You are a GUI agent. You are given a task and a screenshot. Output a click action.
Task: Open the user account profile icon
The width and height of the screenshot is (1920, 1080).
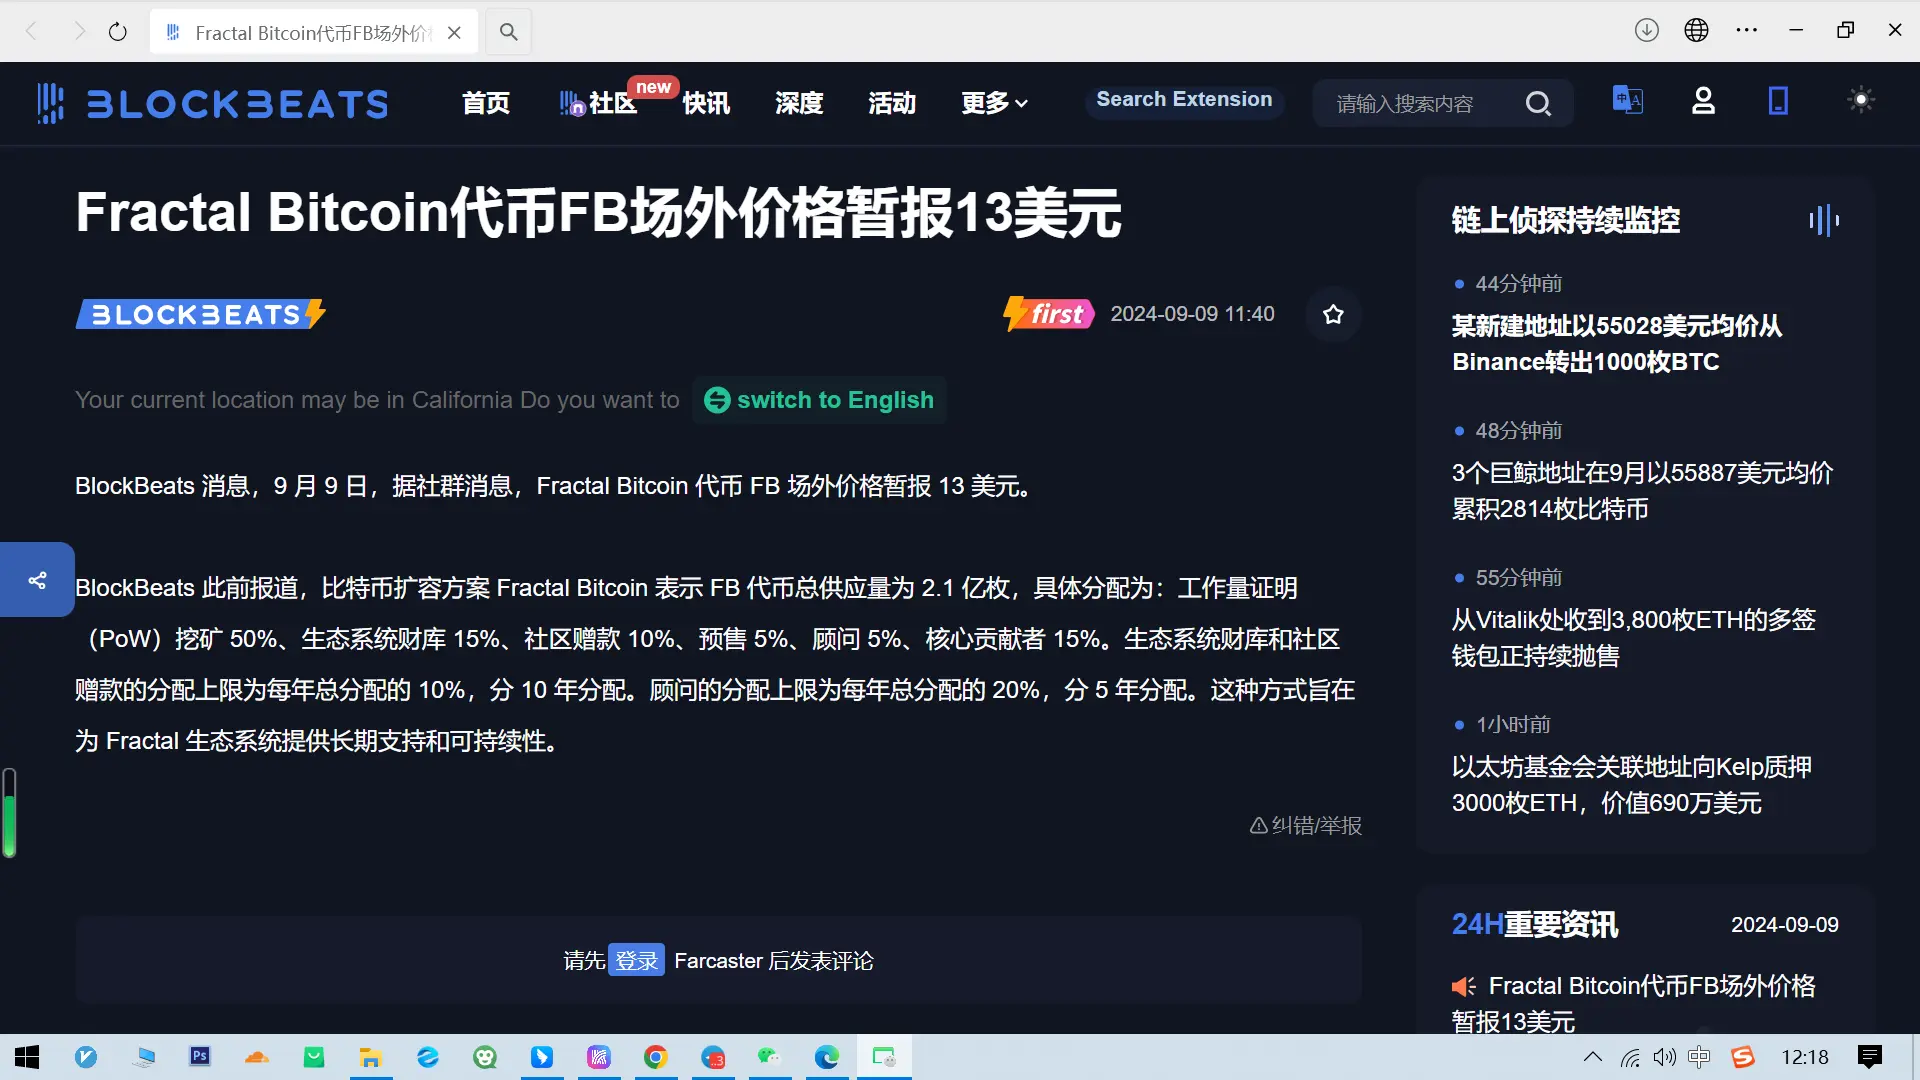click(x=1703, y=101)
